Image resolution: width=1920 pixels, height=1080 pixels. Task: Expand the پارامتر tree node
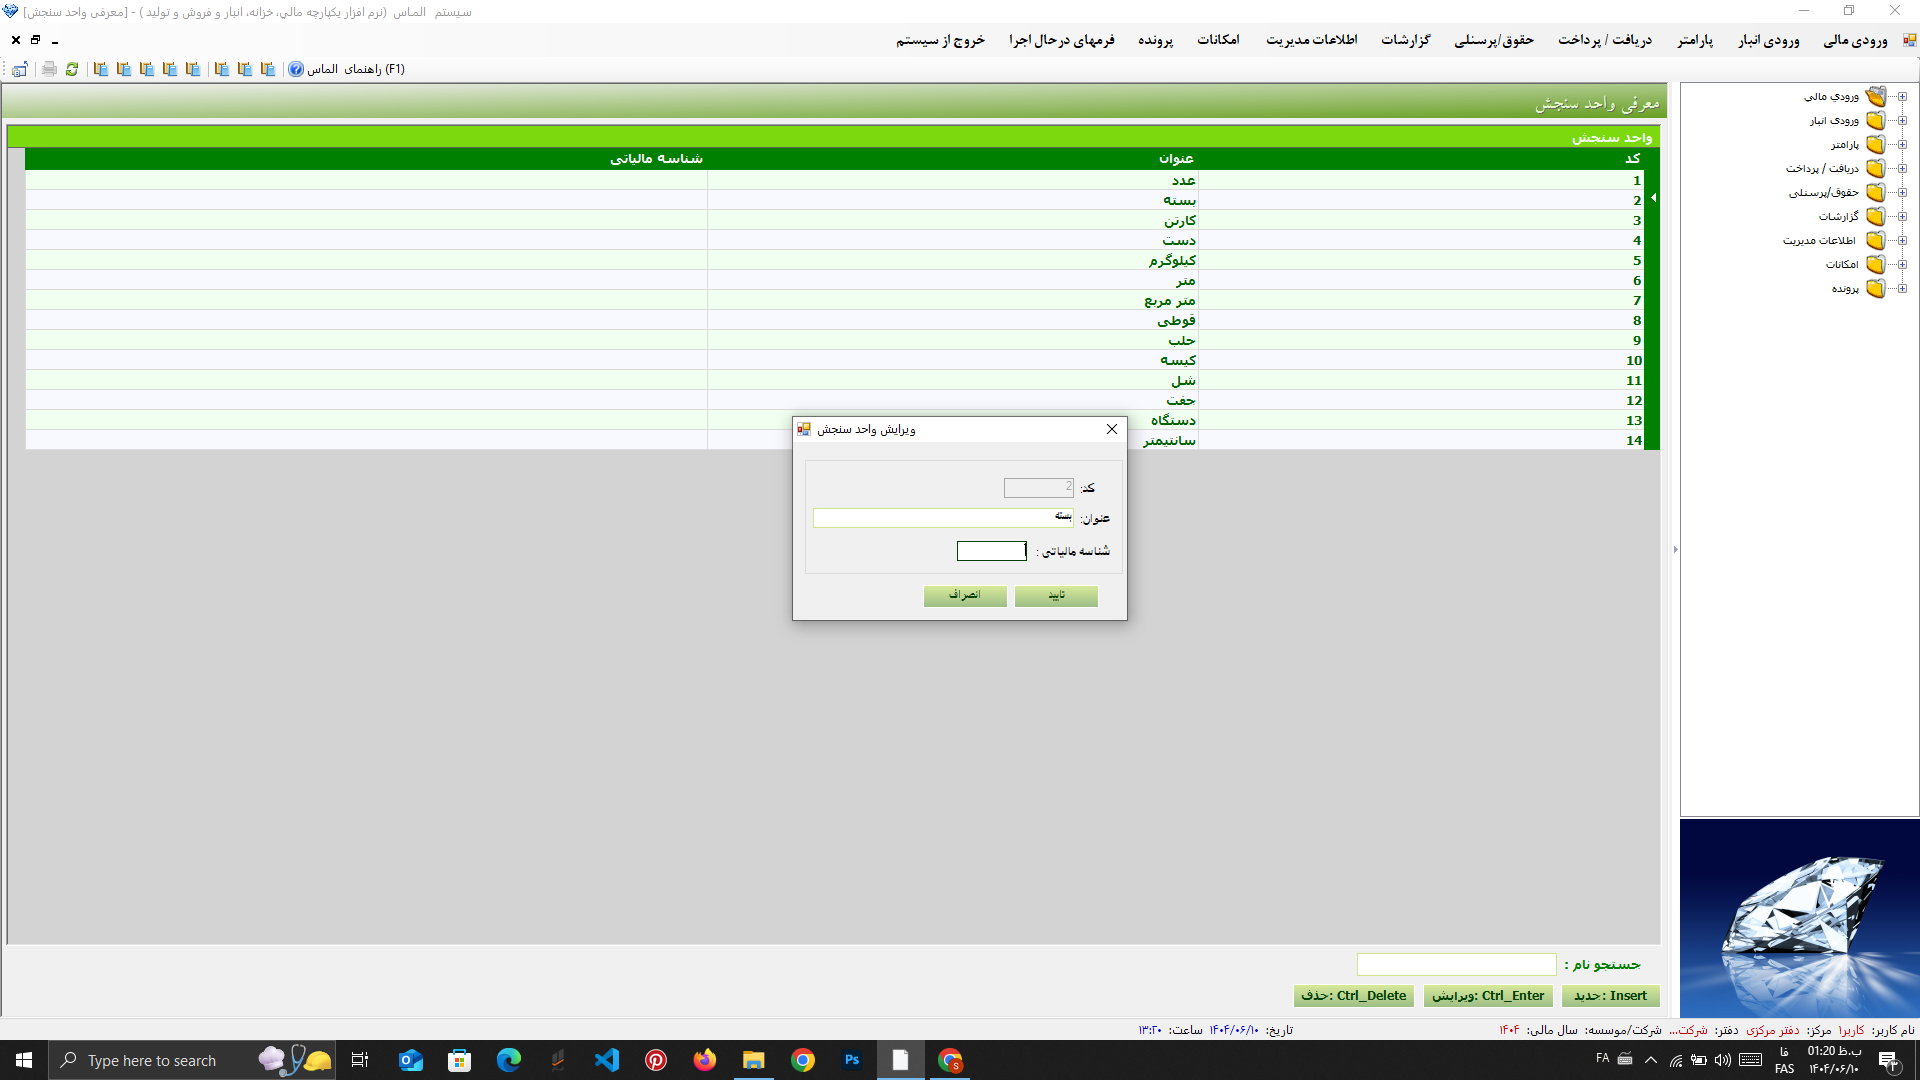pos(1902,145)
